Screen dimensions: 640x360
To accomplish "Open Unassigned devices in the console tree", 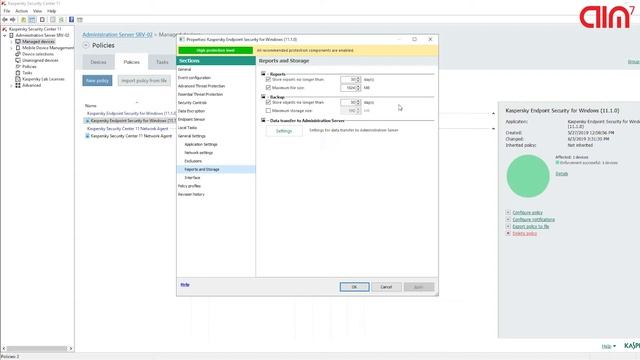I will point(40,60).
